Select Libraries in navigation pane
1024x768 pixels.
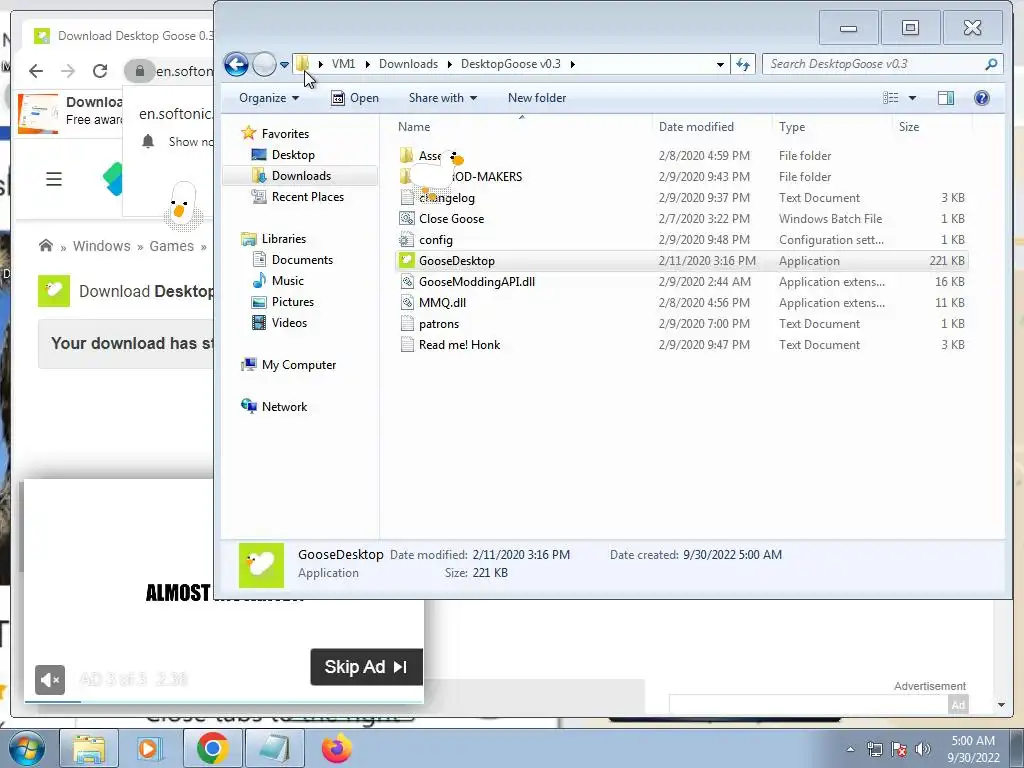click(x=283, y=239)
